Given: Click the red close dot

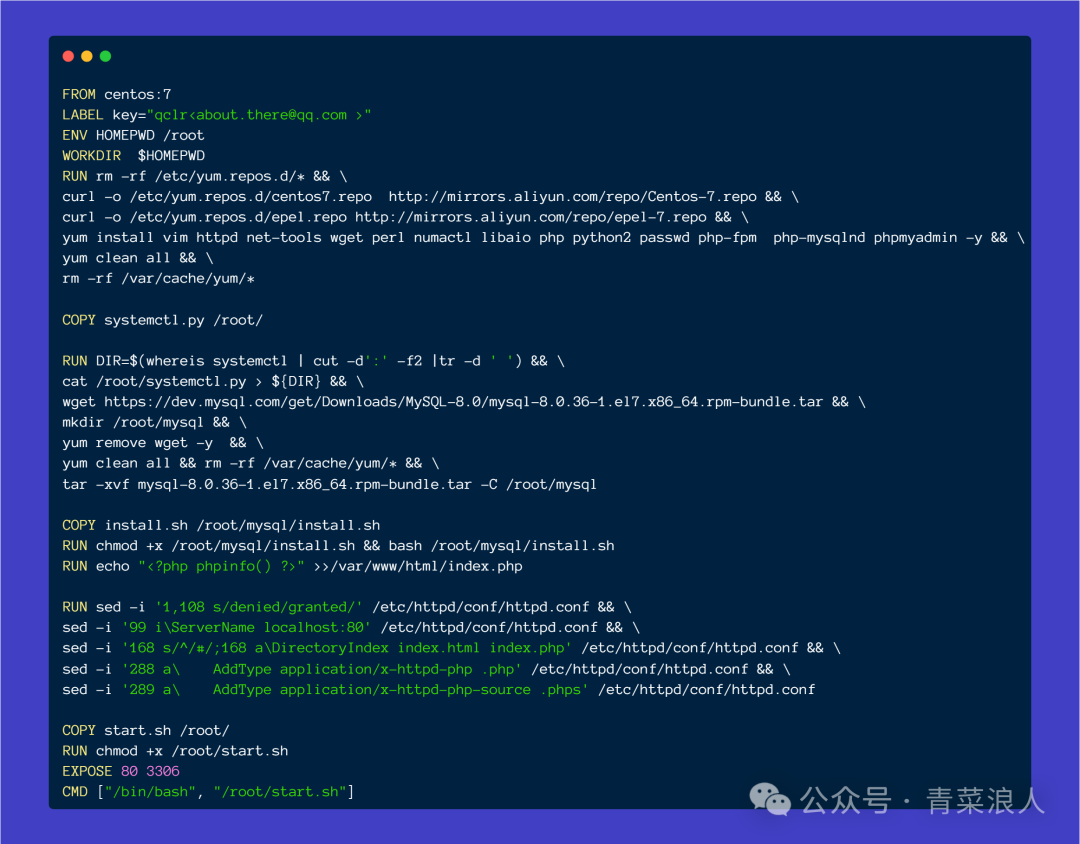Looking at the screenshot, I should [x=68, y=56].
